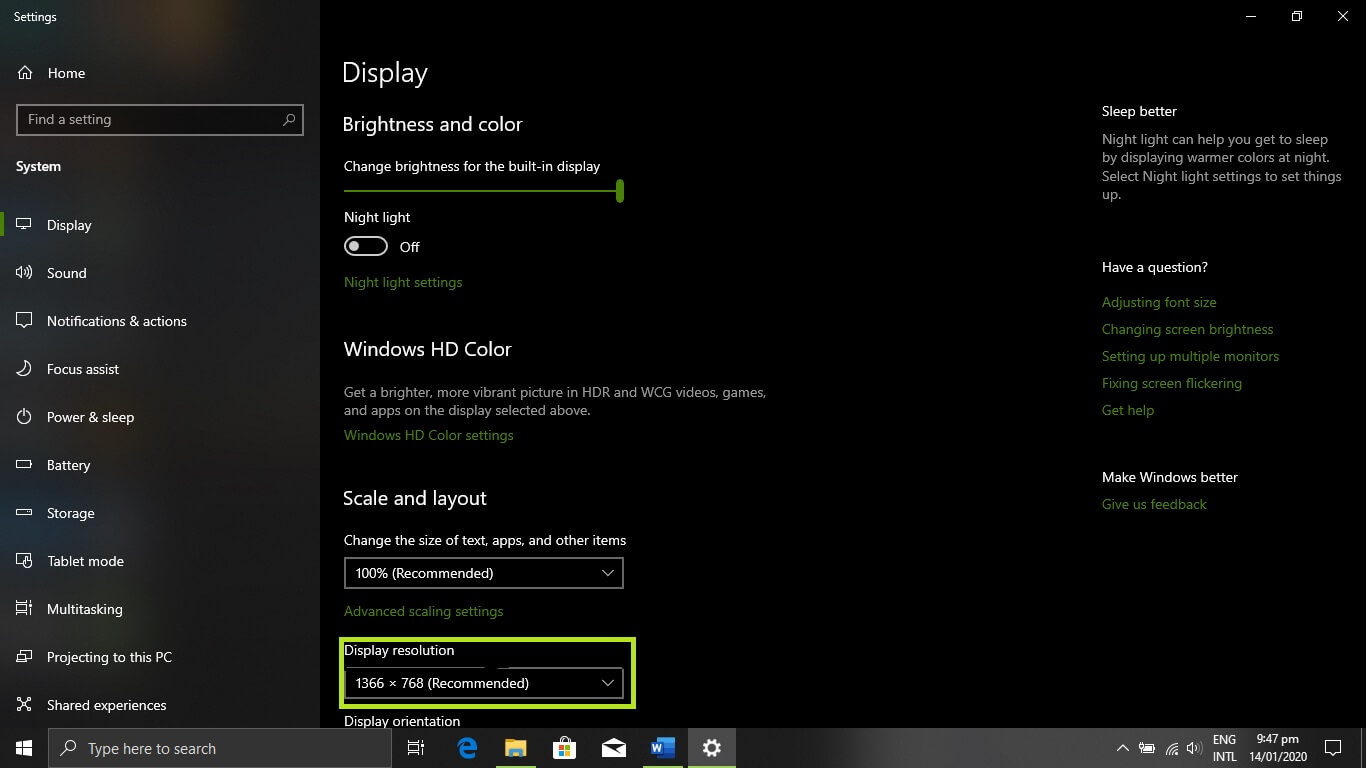This screenshot has height=768, width=1366.
Task: Open Microsoft Edge from taskbar
Action: [467, 748]
